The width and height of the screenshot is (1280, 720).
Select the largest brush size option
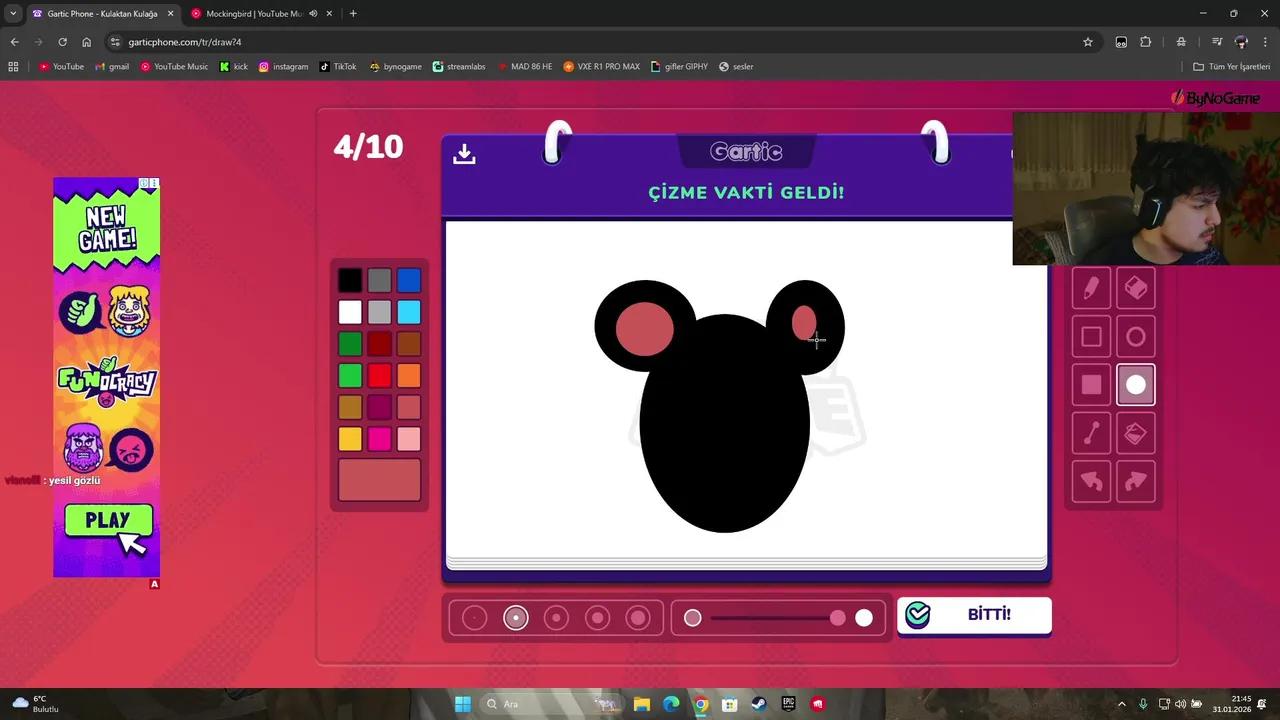click(x=638, y=617)
